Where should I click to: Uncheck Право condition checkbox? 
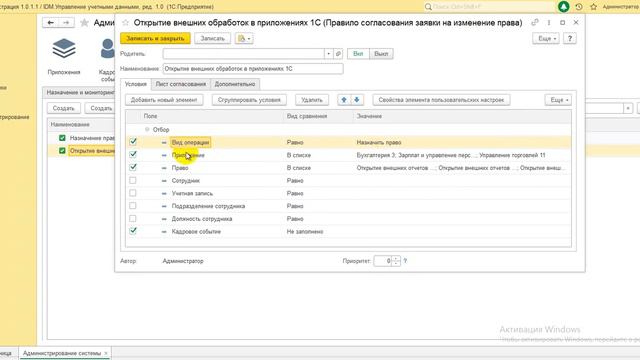point(133,167)
